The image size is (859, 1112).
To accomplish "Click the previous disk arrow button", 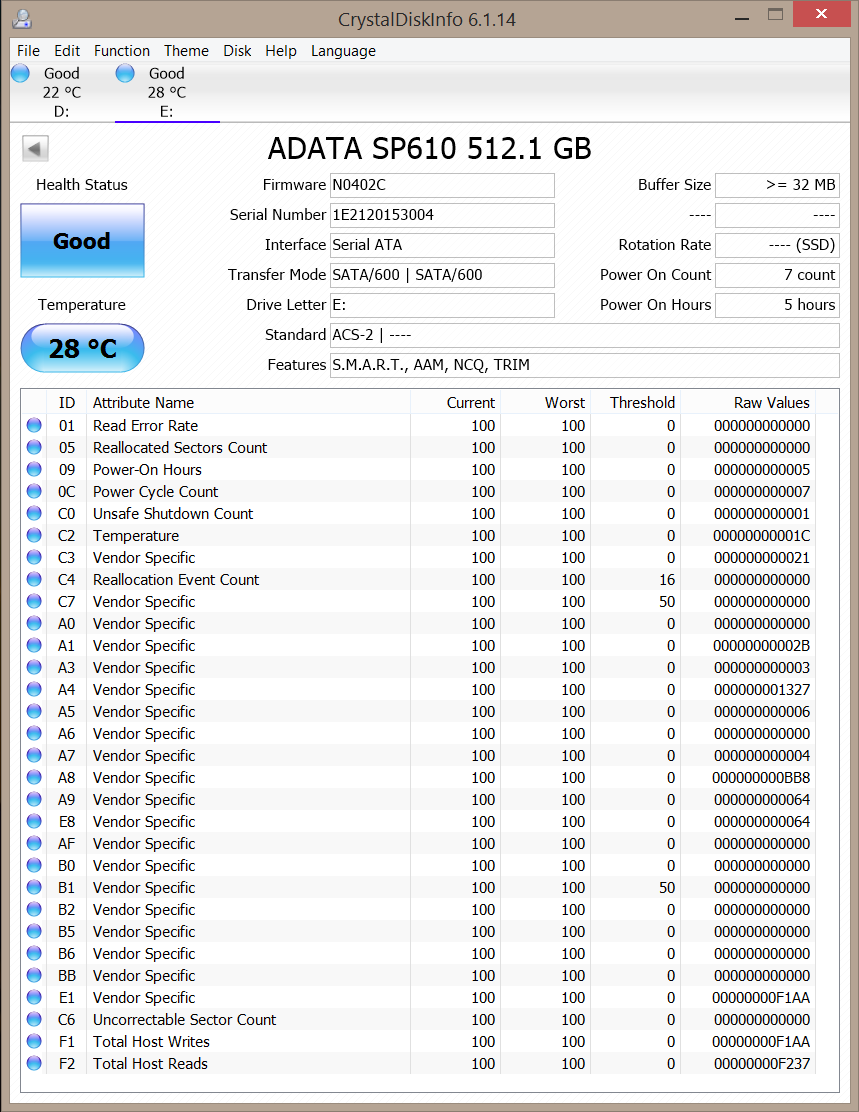I will tap(35, 149).
